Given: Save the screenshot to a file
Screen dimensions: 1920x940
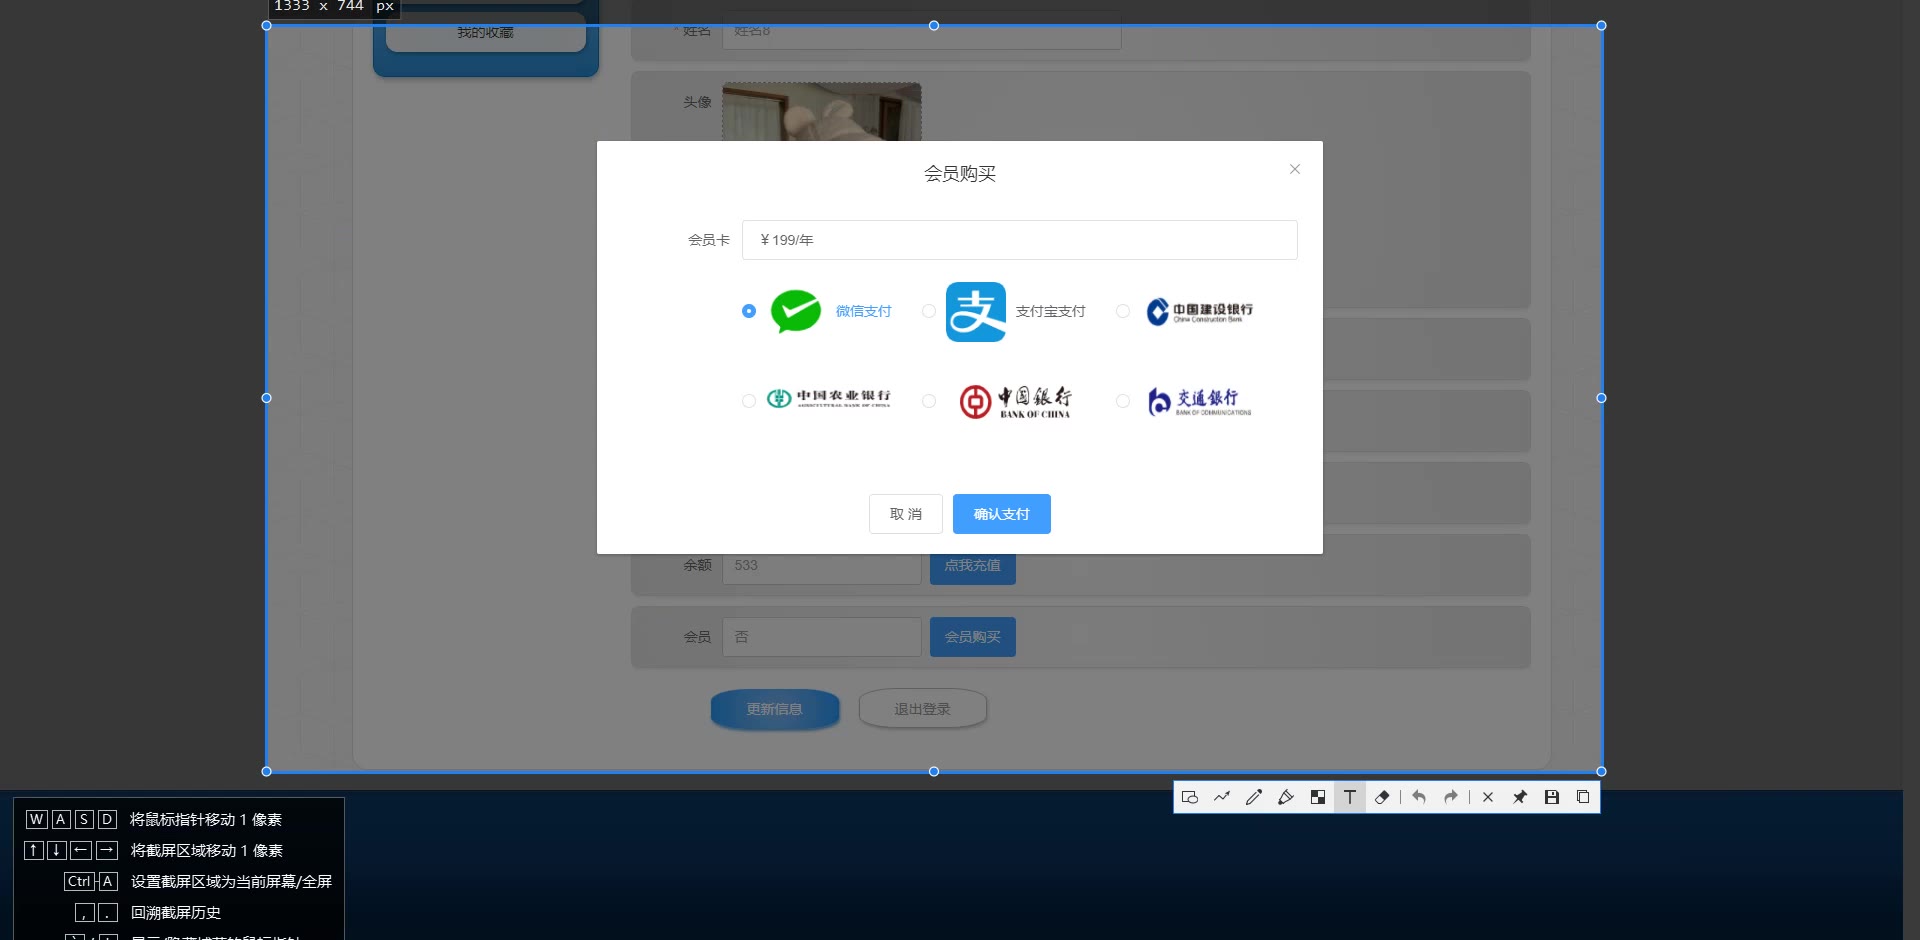Looking at the screenshot, I should pyautogui.click(x=1552, y=797).
